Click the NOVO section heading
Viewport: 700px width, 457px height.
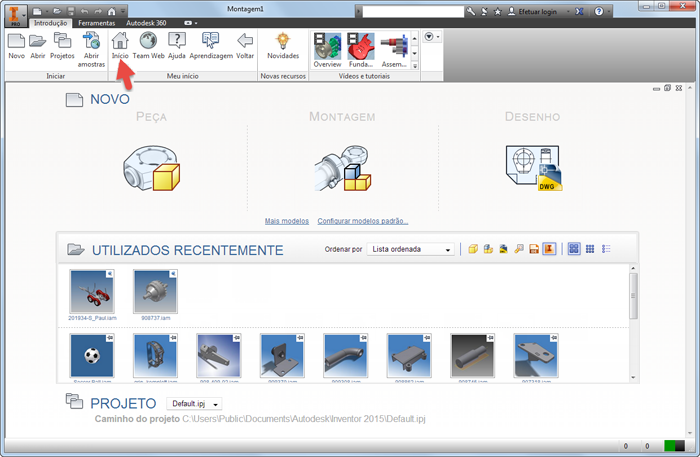point(110,99)
